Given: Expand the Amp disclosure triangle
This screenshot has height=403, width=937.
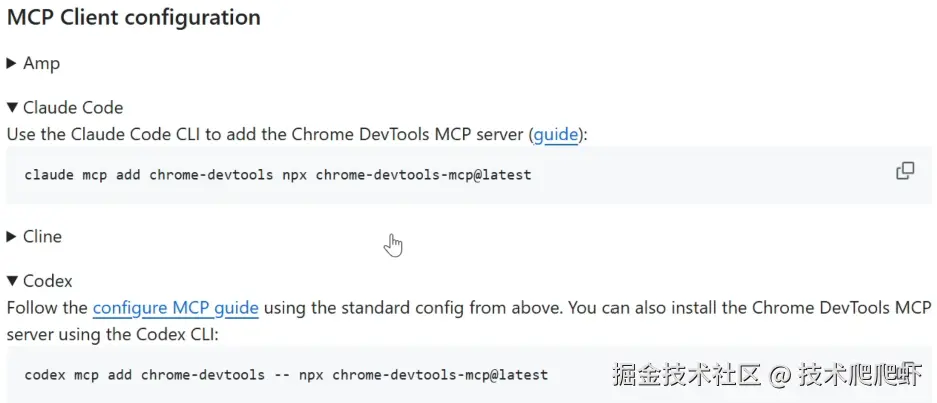Looking at the screenshot, I should coord(12,63).
